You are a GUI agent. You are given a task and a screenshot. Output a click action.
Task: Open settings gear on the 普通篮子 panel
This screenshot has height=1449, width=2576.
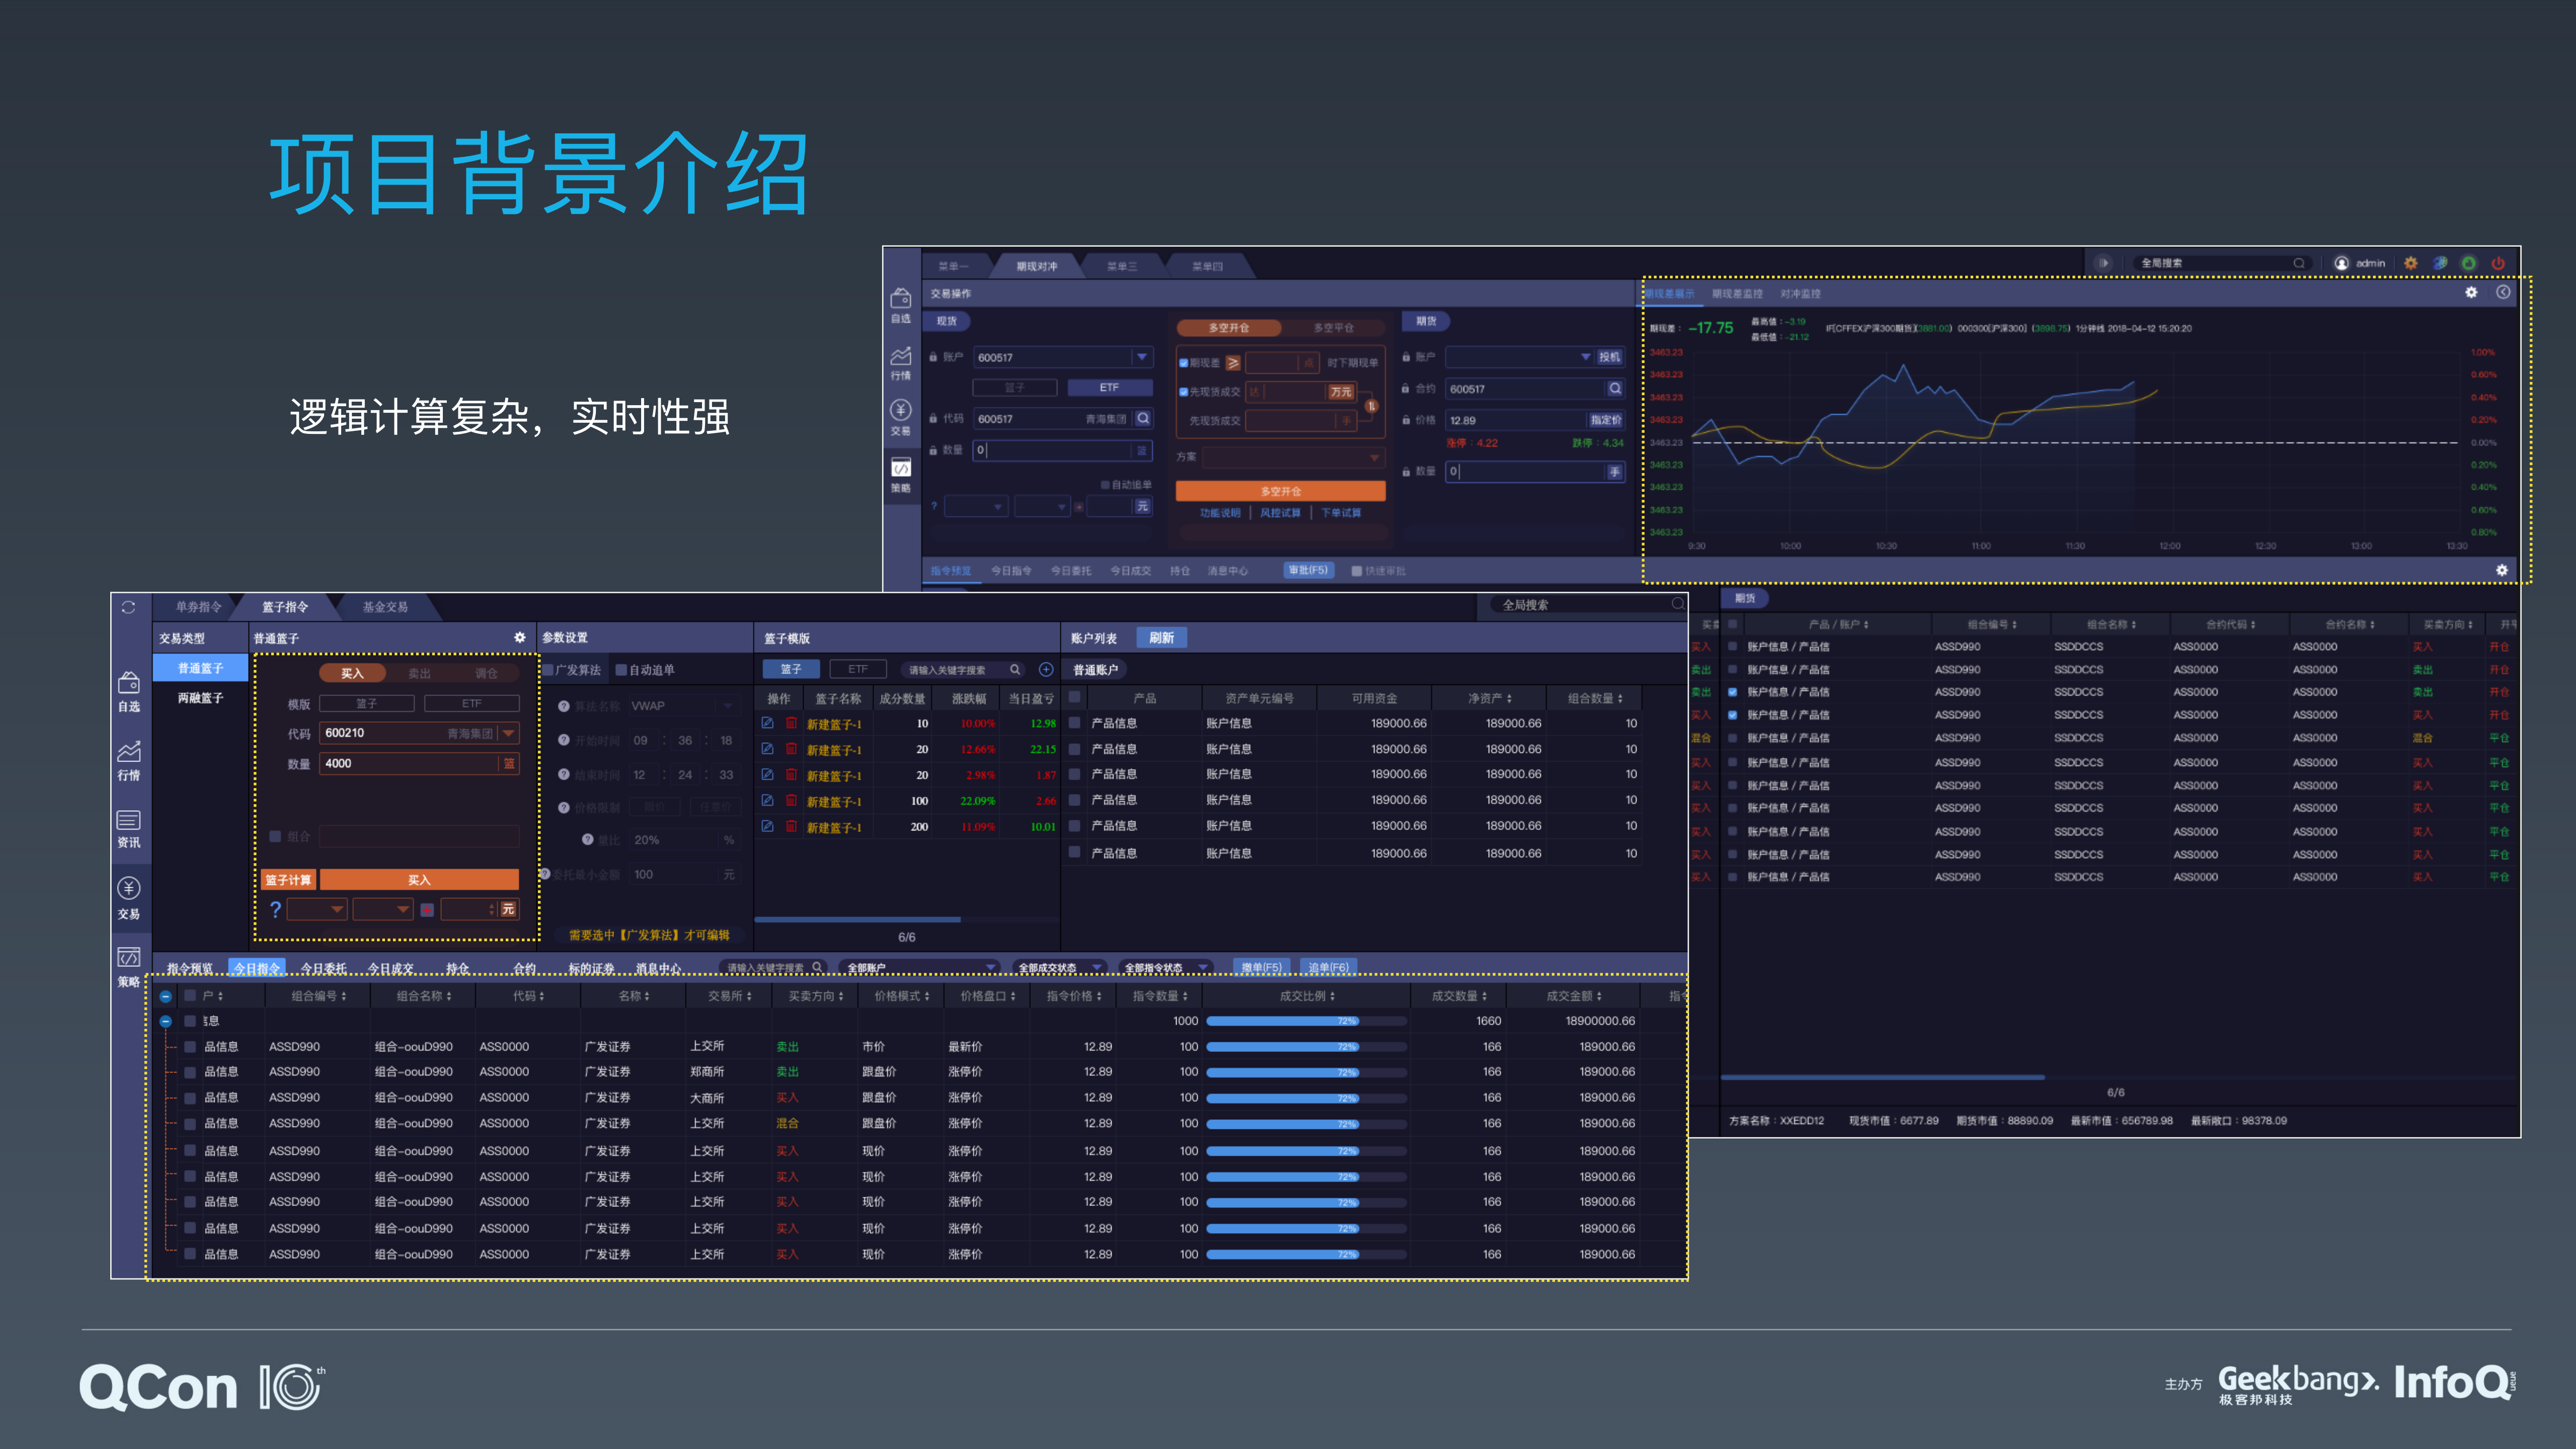coord(519,637)
